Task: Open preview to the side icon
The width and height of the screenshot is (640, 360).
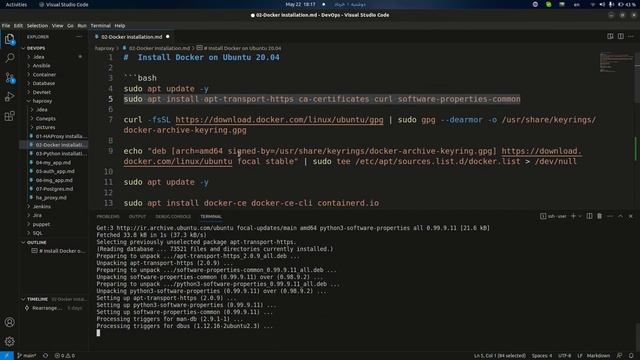Action: tap(610, 36)
